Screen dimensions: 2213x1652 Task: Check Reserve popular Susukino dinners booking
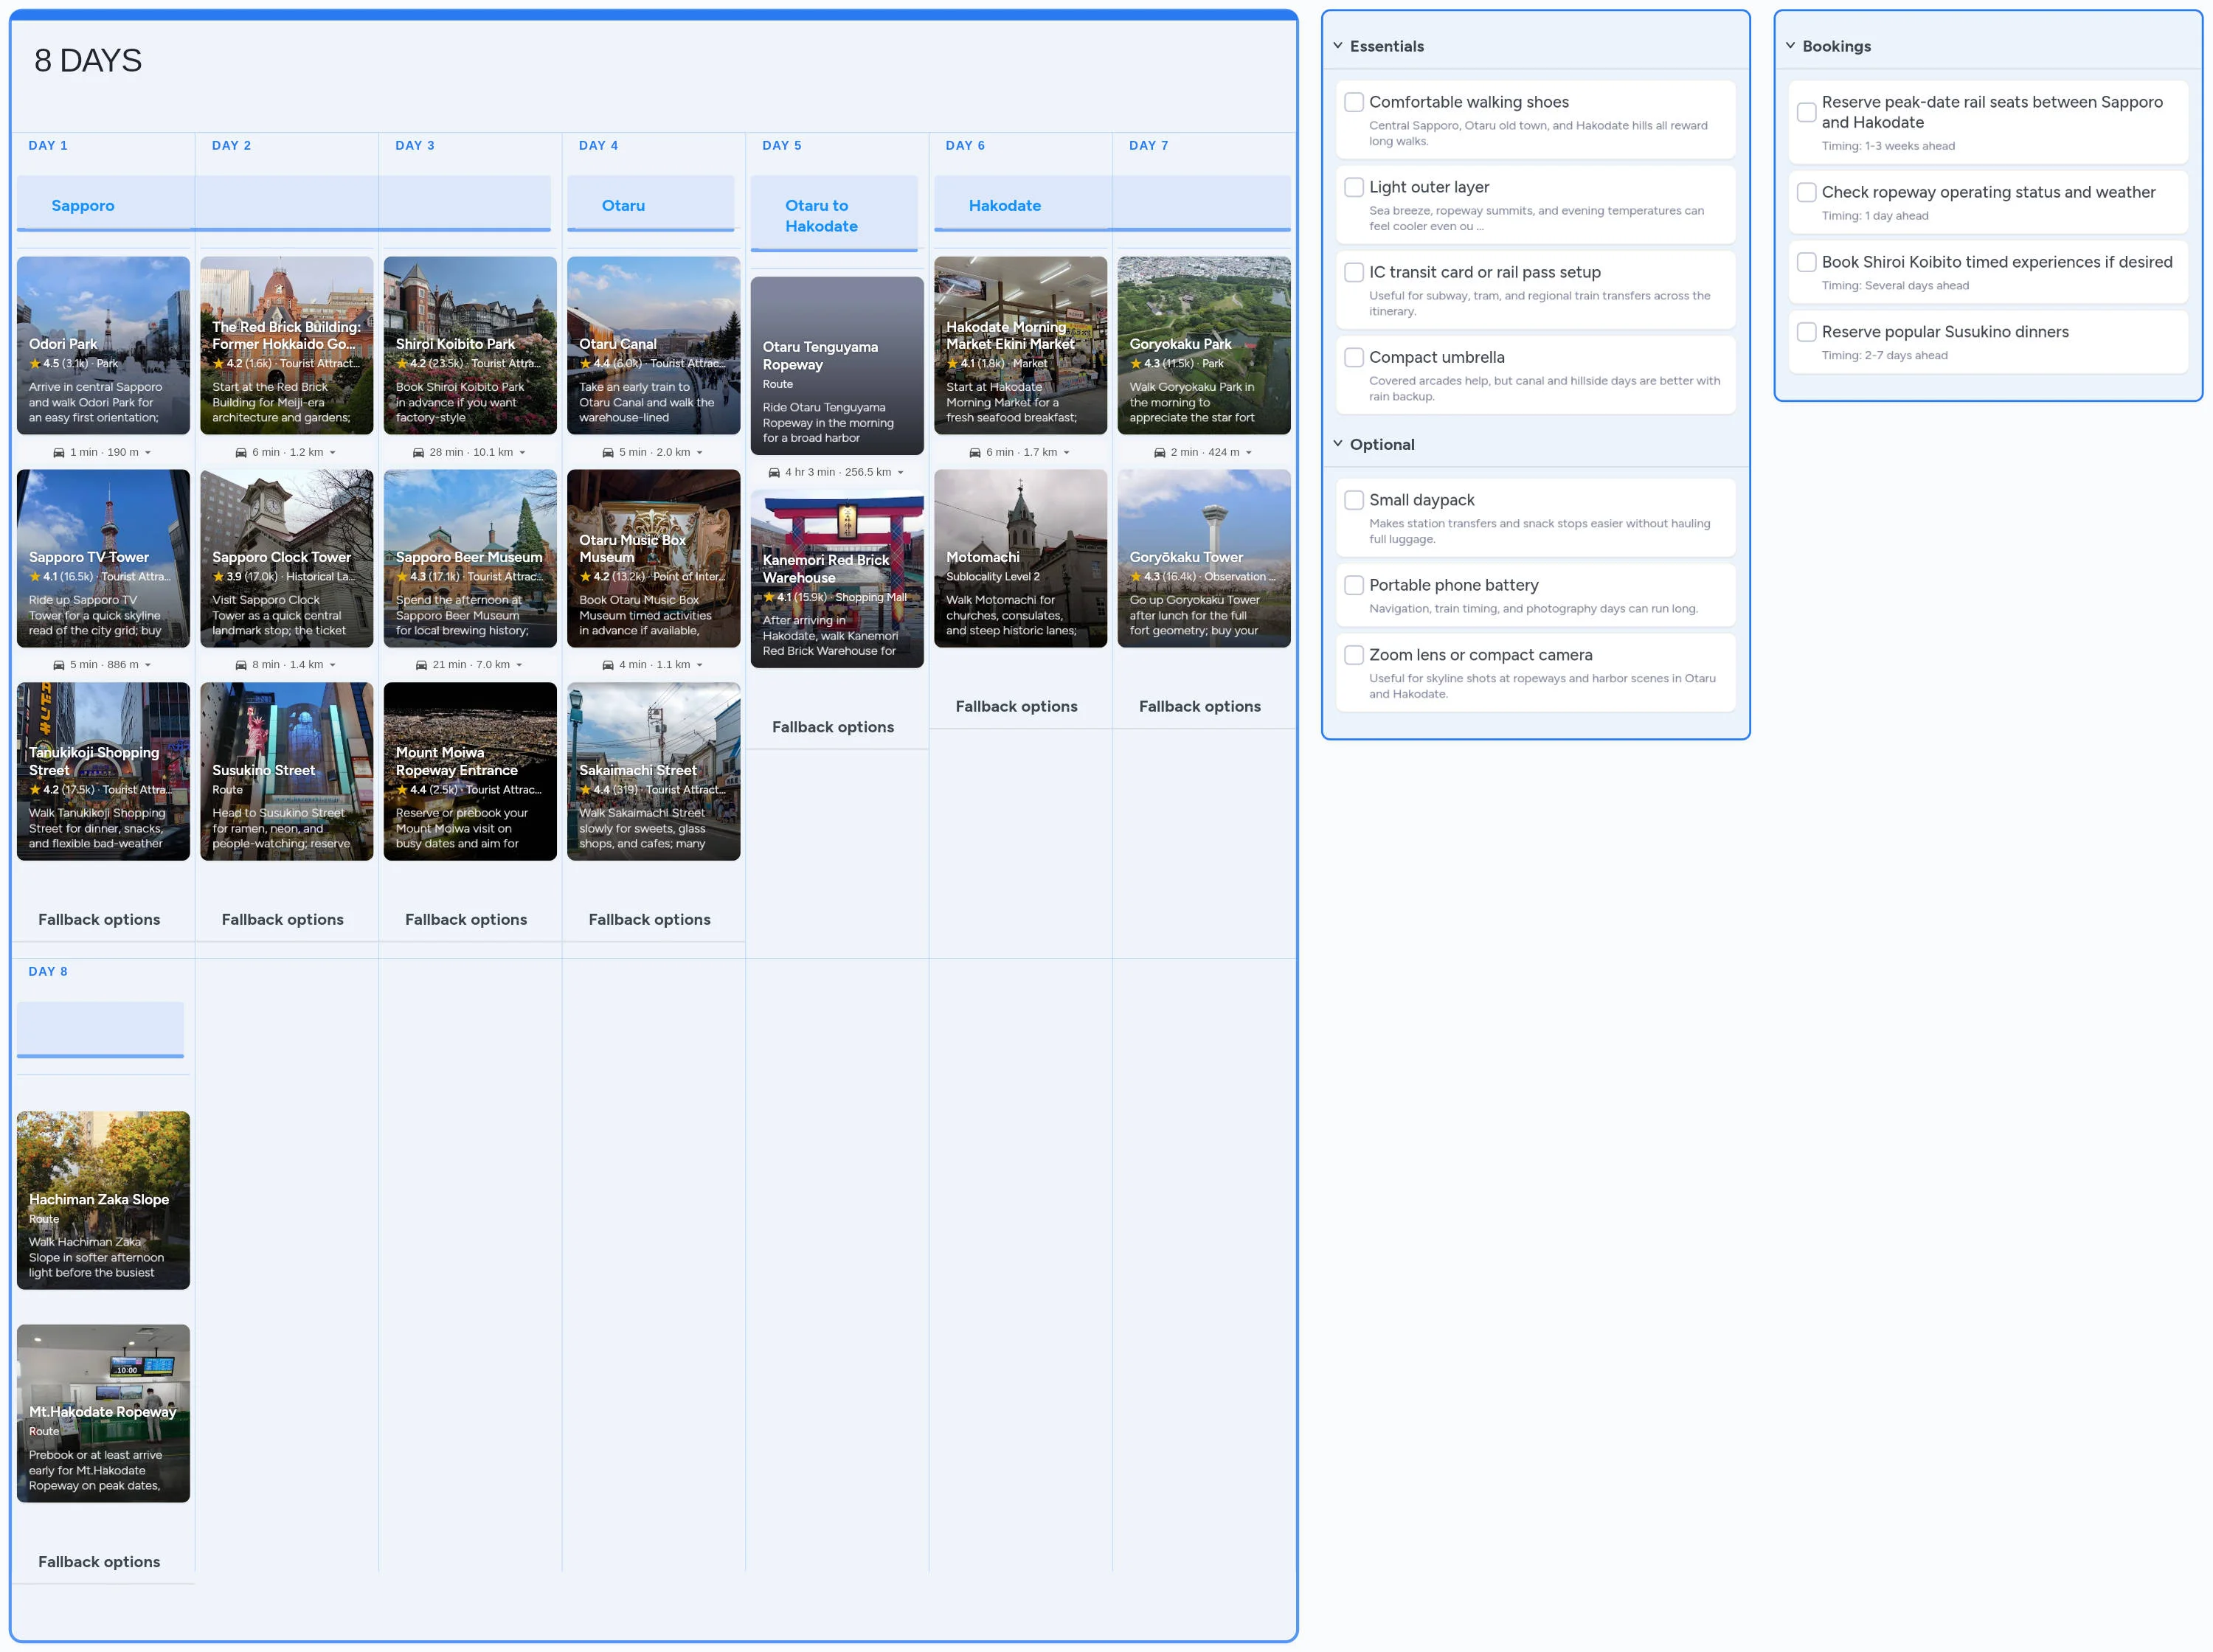(x=1806, y=331)
